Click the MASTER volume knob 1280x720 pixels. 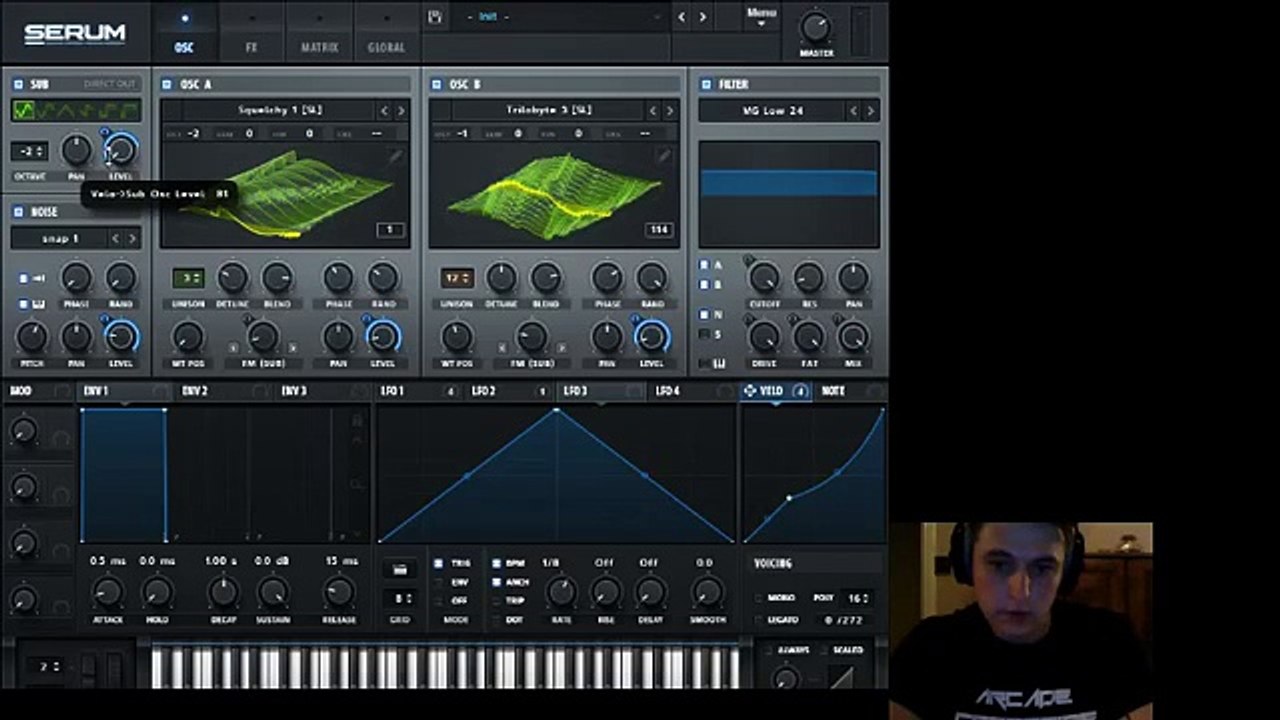coord(816,27)
